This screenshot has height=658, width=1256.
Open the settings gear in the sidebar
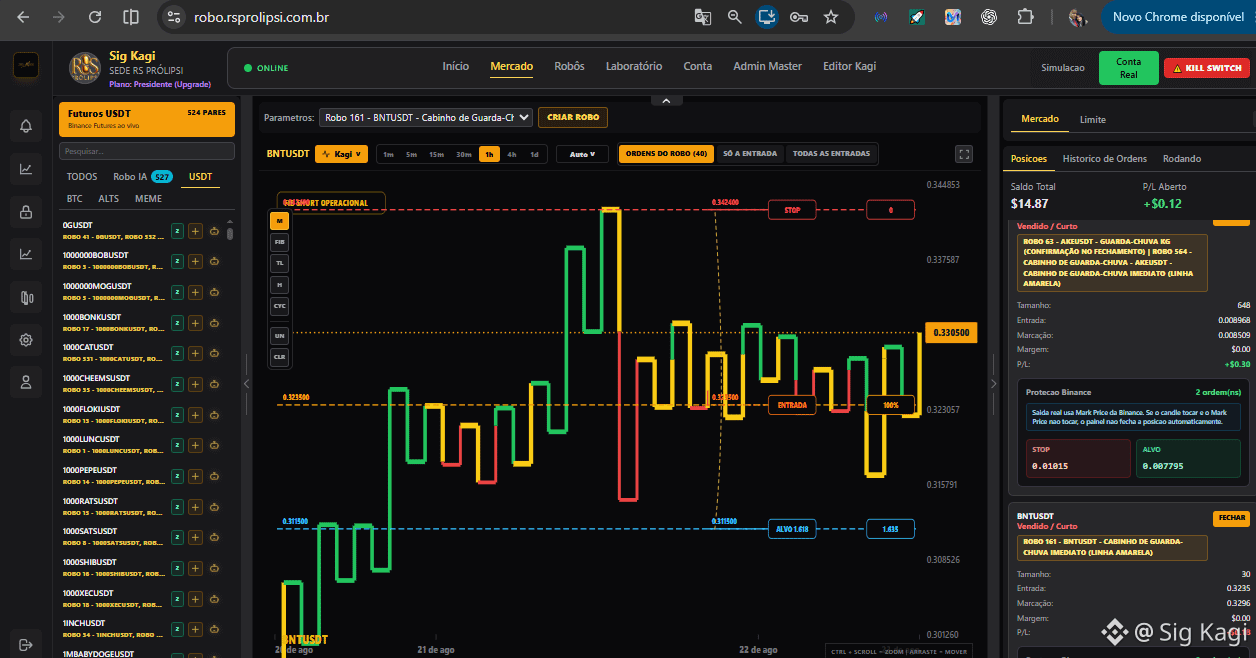(x=26, y=339)
